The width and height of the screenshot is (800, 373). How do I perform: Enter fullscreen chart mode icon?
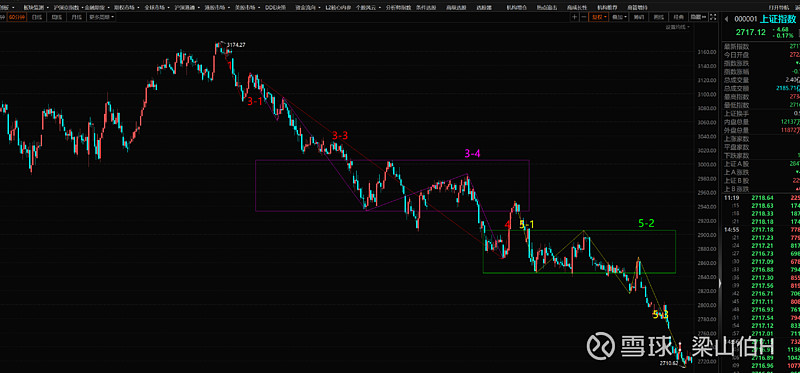[713, 17]
